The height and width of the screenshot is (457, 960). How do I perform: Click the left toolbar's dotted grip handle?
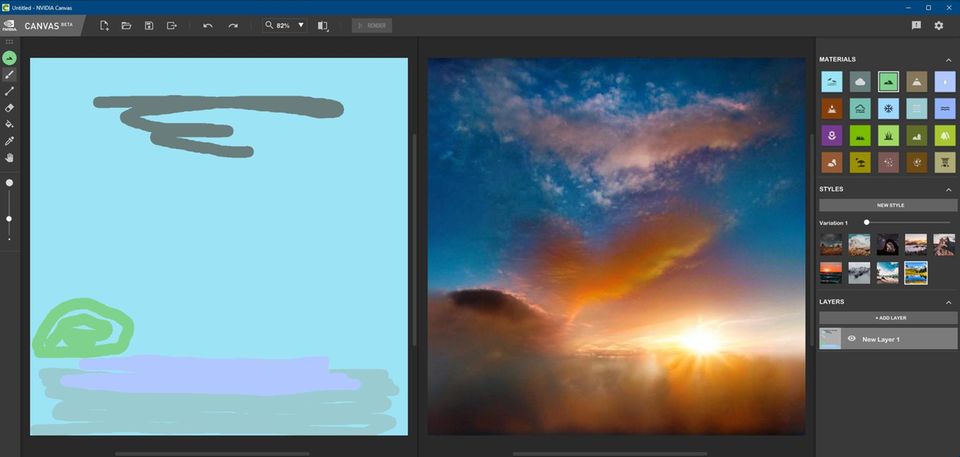click(9, 42)
